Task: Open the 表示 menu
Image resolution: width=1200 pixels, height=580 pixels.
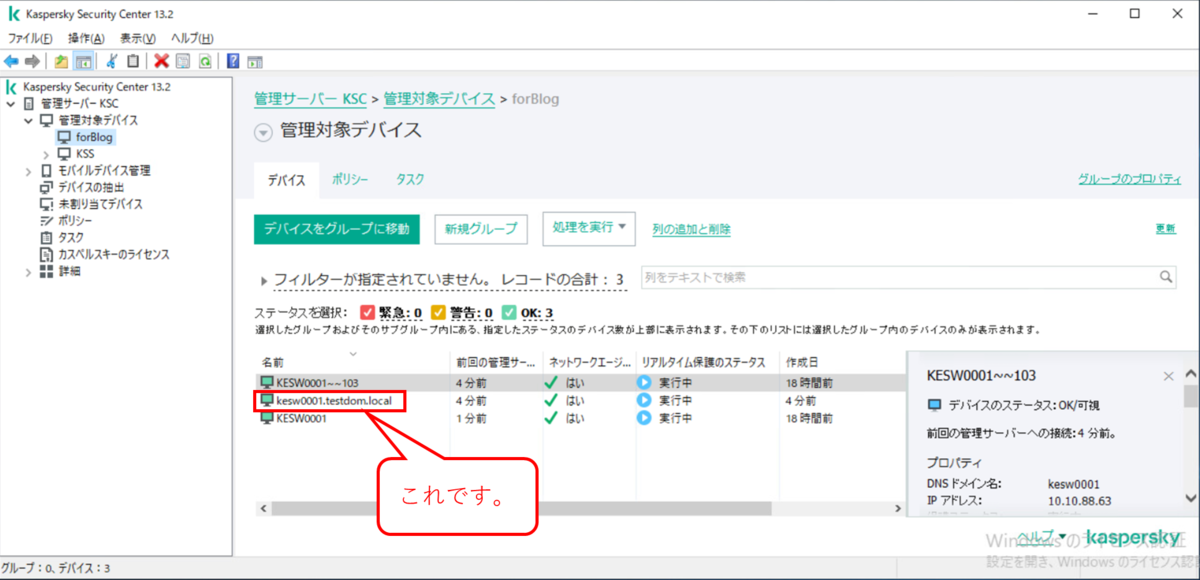Action: click(137, 38)
